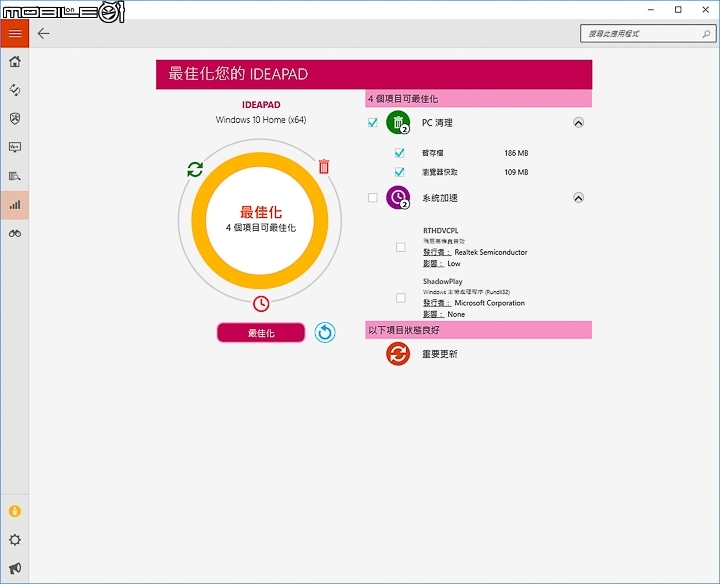
Task: Click the 系統加速 label
Action: (x=440, y=198)
